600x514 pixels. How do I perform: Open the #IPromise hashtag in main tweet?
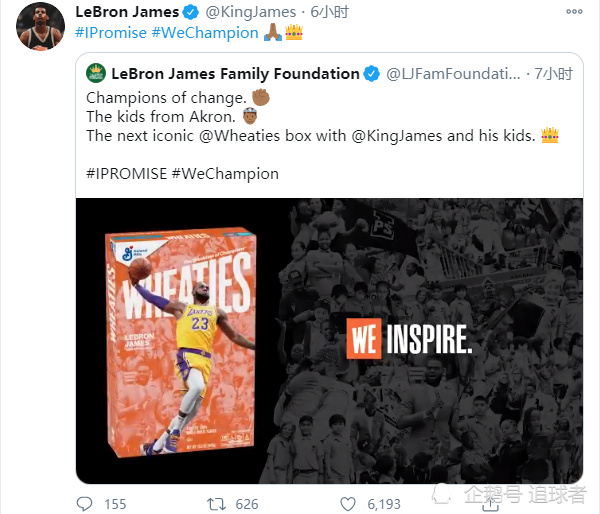pos(111,32)
